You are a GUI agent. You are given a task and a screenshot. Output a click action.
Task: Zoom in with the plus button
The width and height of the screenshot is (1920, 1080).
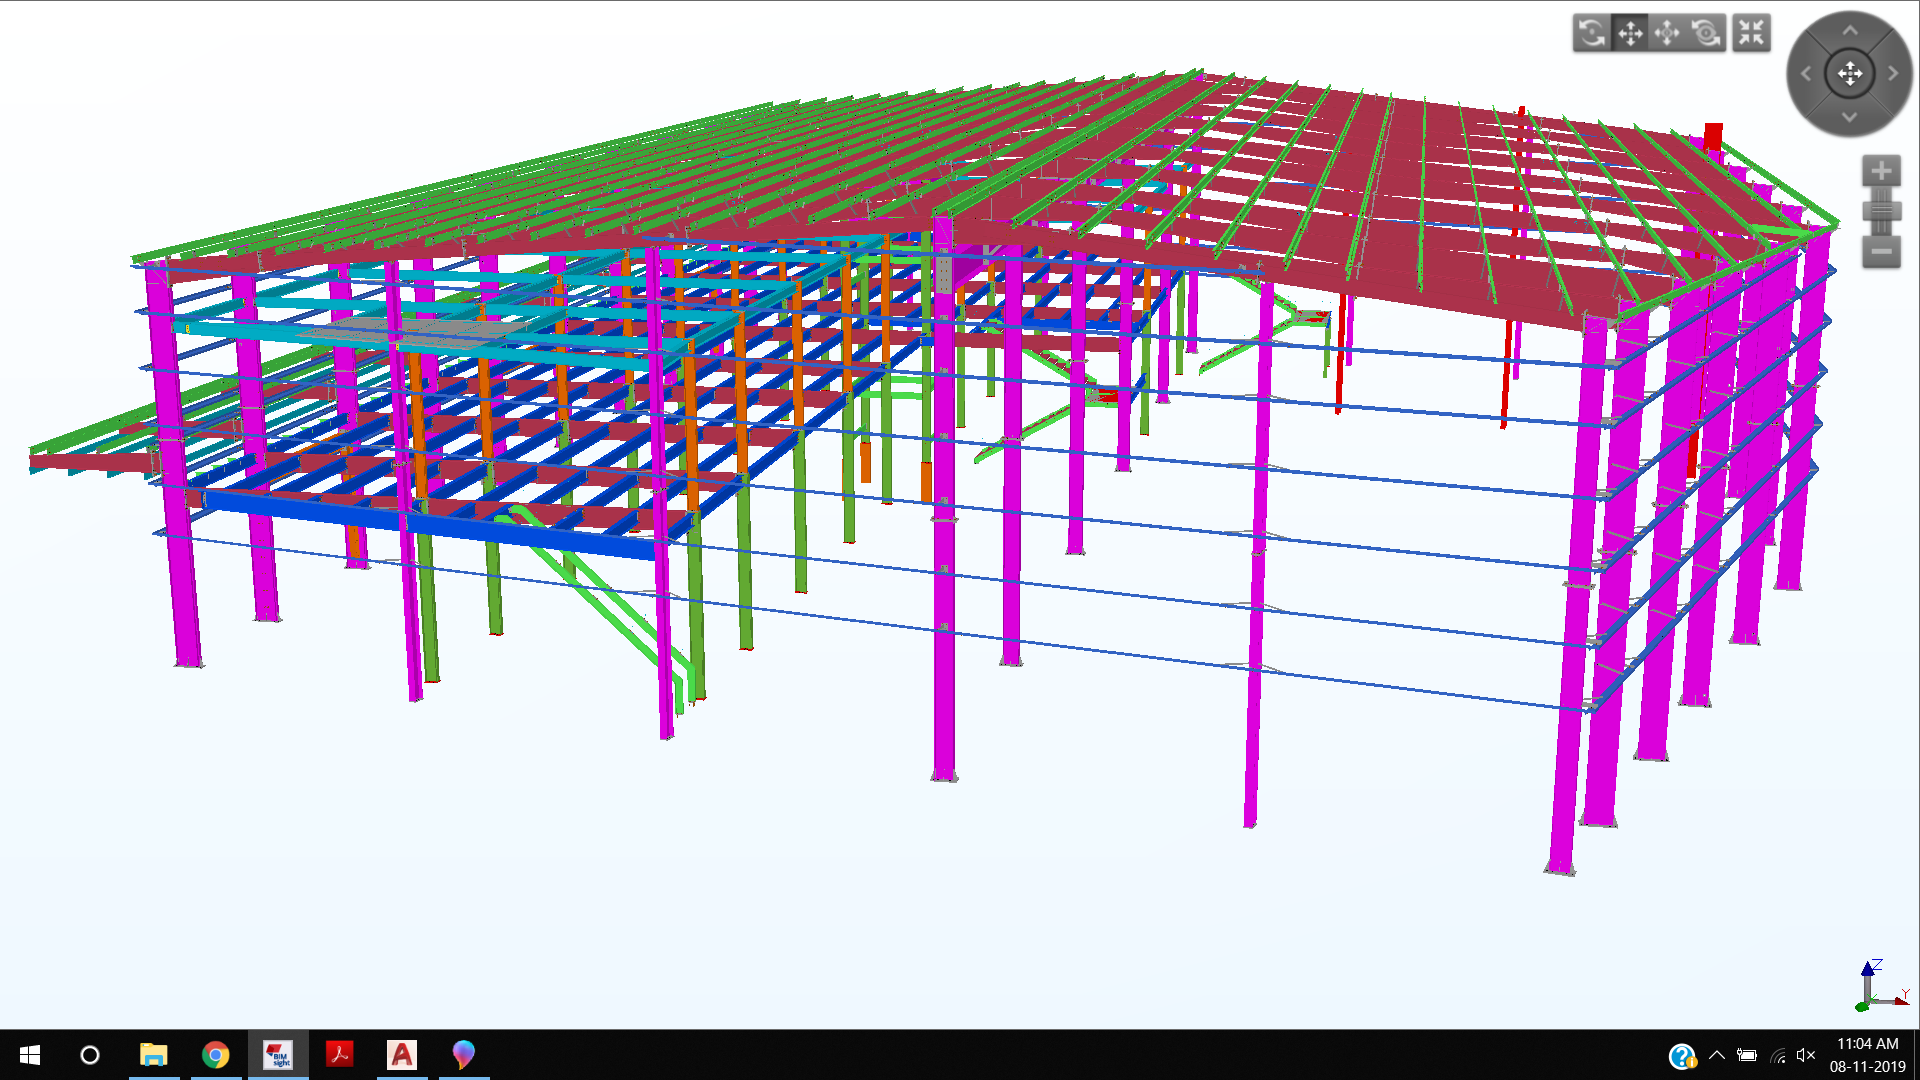1881,171
